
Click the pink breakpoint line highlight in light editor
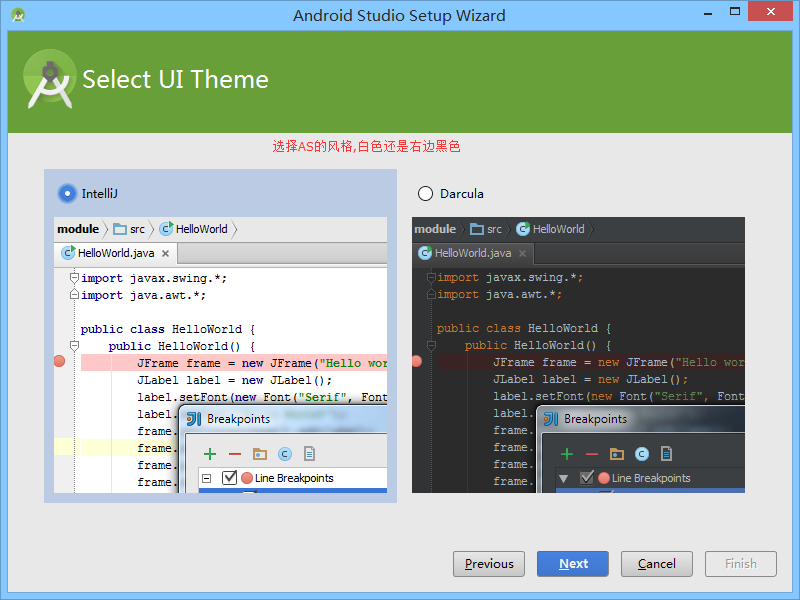[x=250, y=362]
